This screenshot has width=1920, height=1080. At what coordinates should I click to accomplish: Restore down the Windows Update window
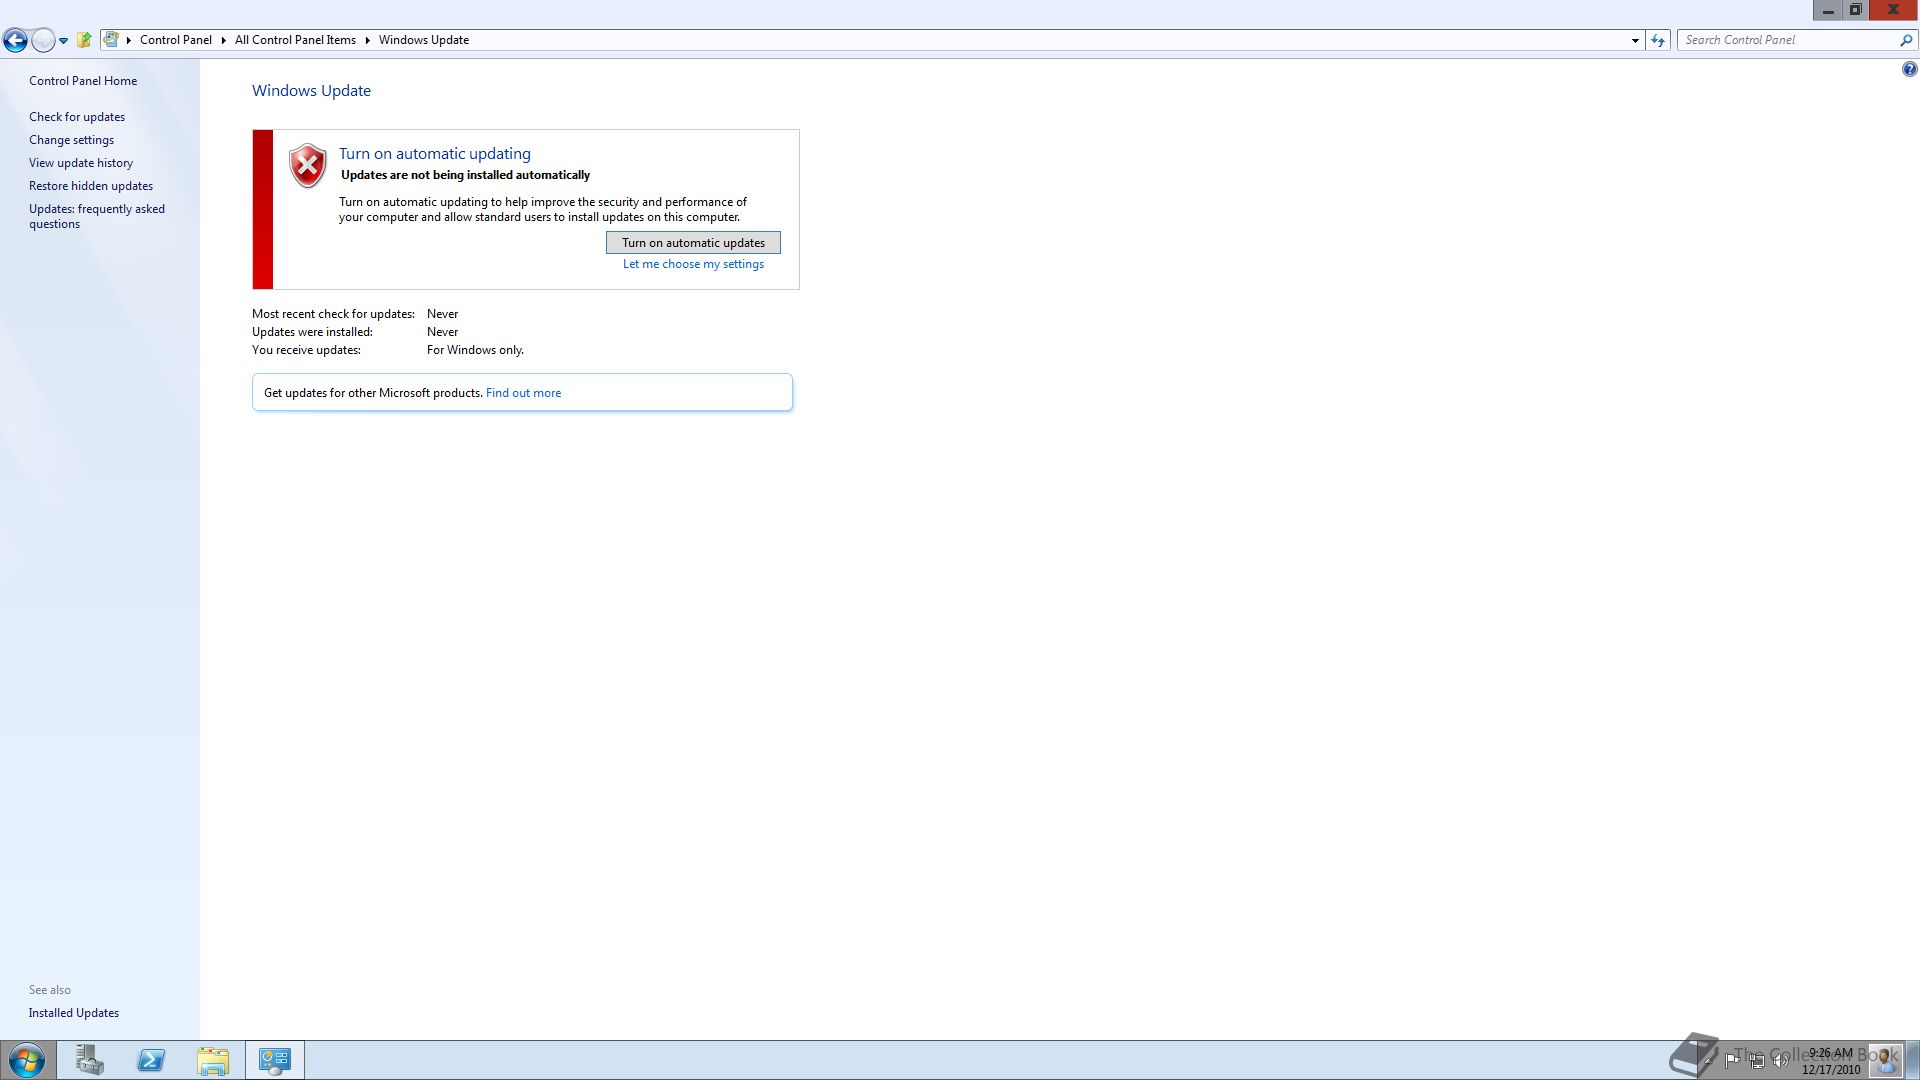click(1855, 10)
